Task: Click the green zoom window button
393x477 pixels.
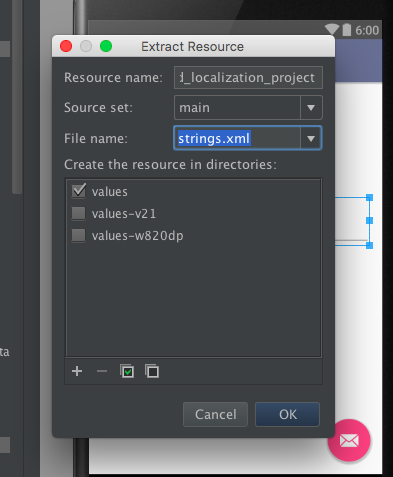Action: click(106, 46)
